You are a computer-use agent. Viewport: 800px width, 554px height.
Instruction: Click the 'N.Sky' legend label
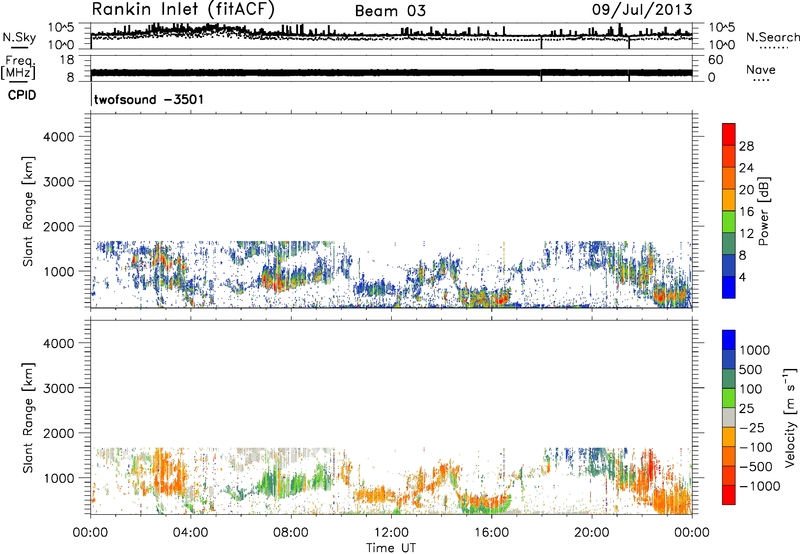[x=19, y=37]
